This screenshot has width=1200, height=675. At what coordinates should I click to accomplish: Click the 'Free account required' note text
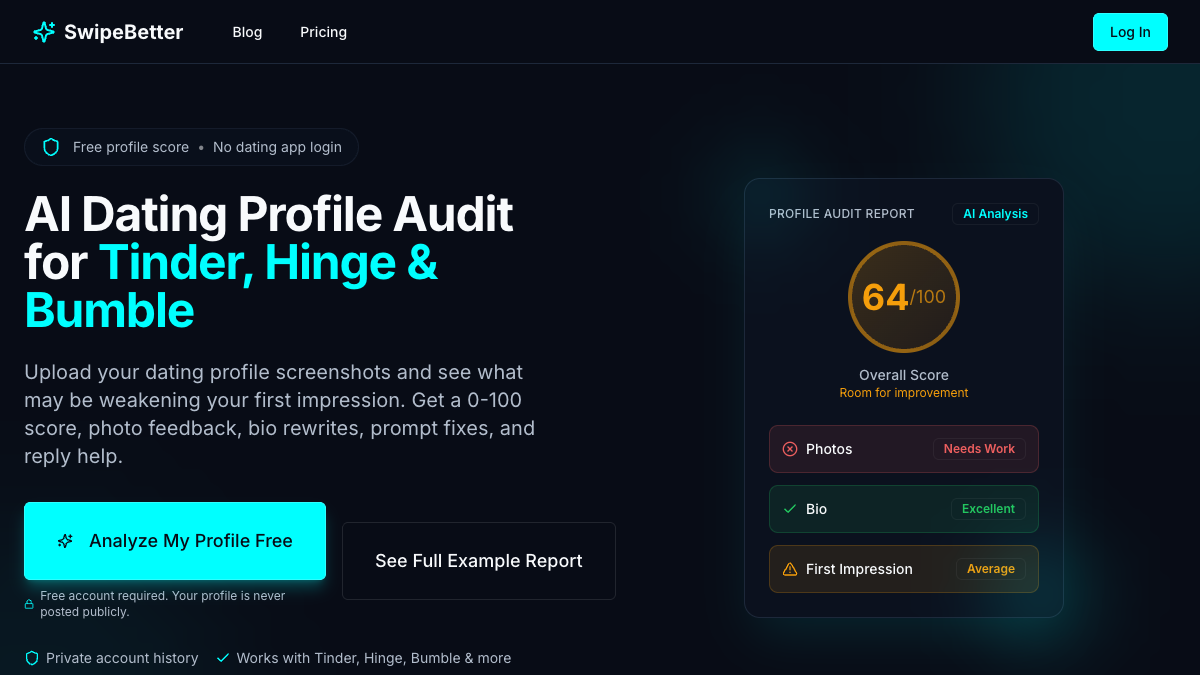[x=163, y=603]
